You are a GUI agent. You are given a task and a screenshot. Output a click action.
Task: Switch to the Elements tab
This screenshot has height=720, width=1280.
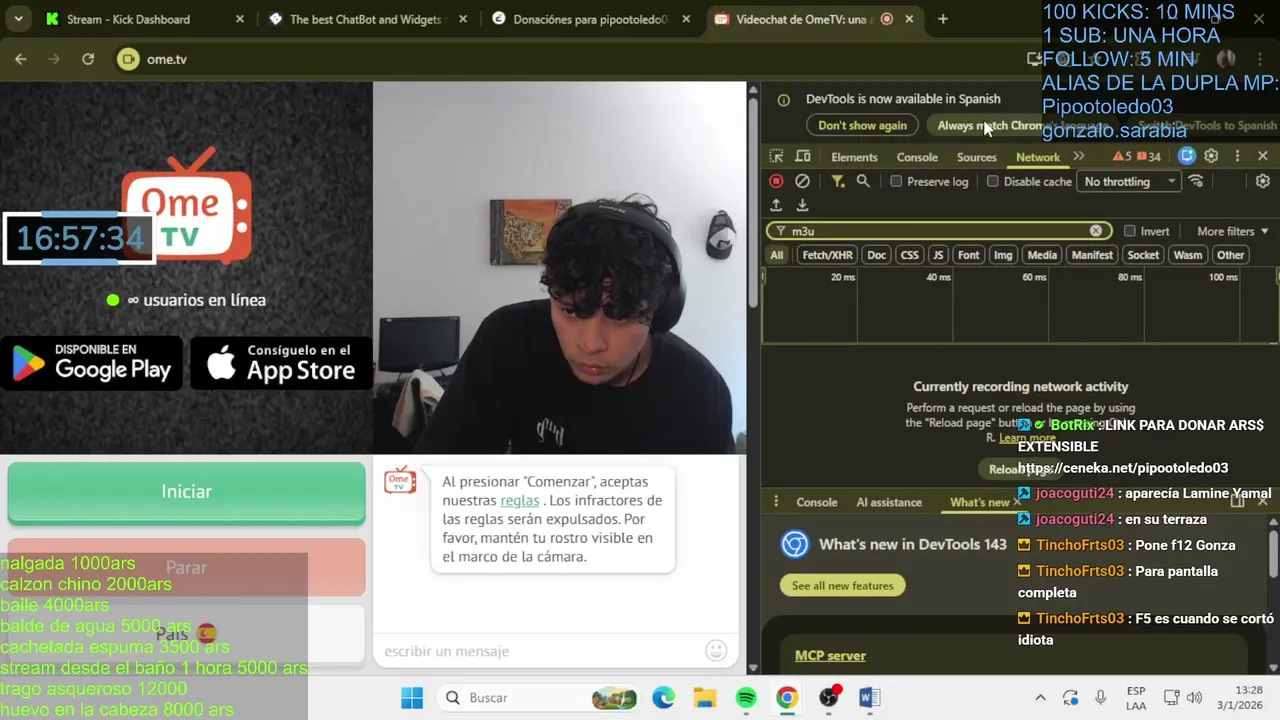click(854, 157)
